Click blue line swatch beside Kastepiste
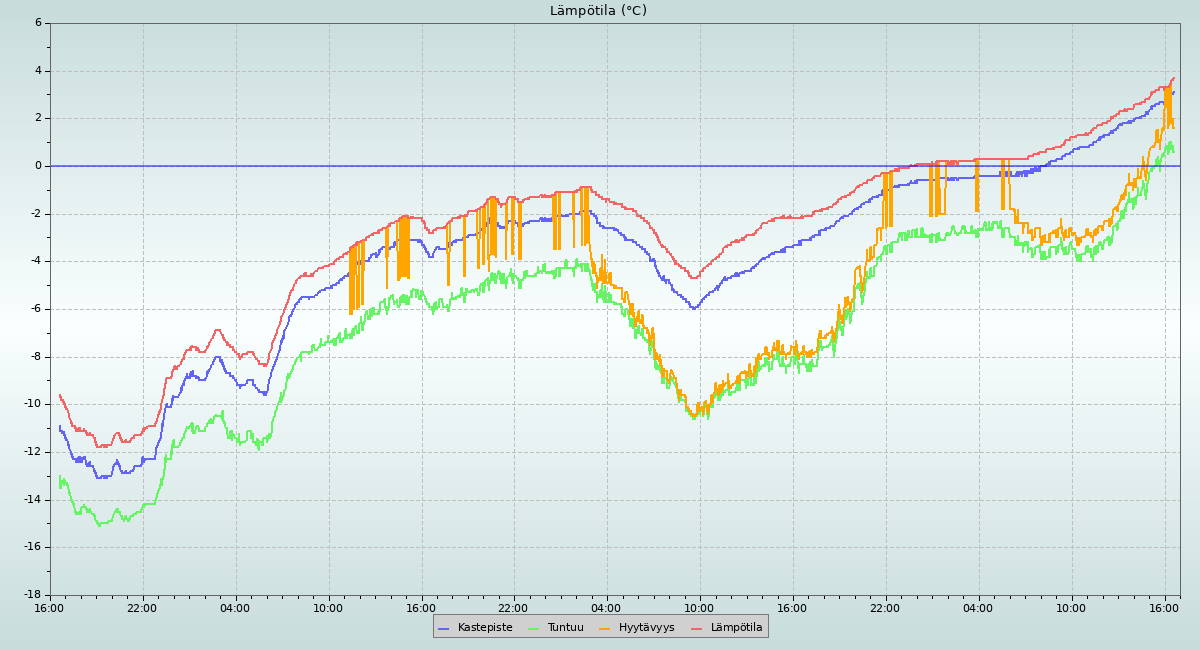1200x650 pixels. pyautogui.click(x=445, y=627)
